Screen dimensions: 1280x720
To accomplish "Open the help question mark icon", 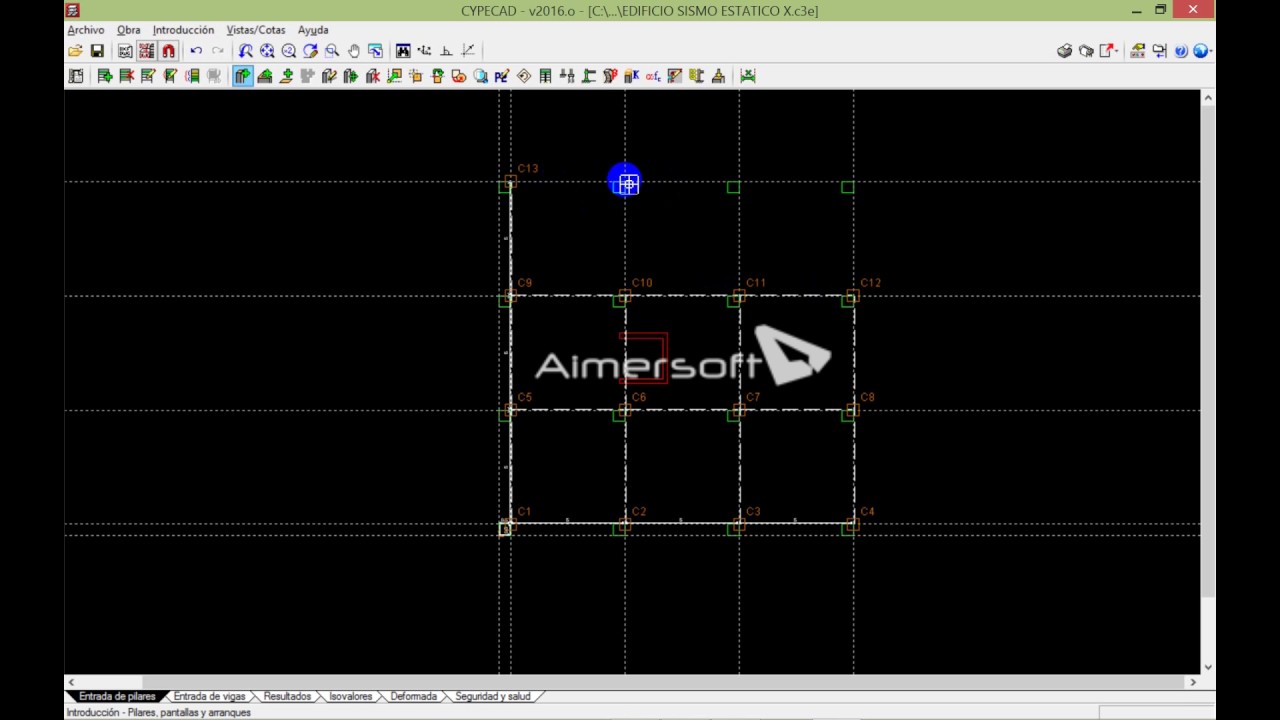I will pos(1181,51).
